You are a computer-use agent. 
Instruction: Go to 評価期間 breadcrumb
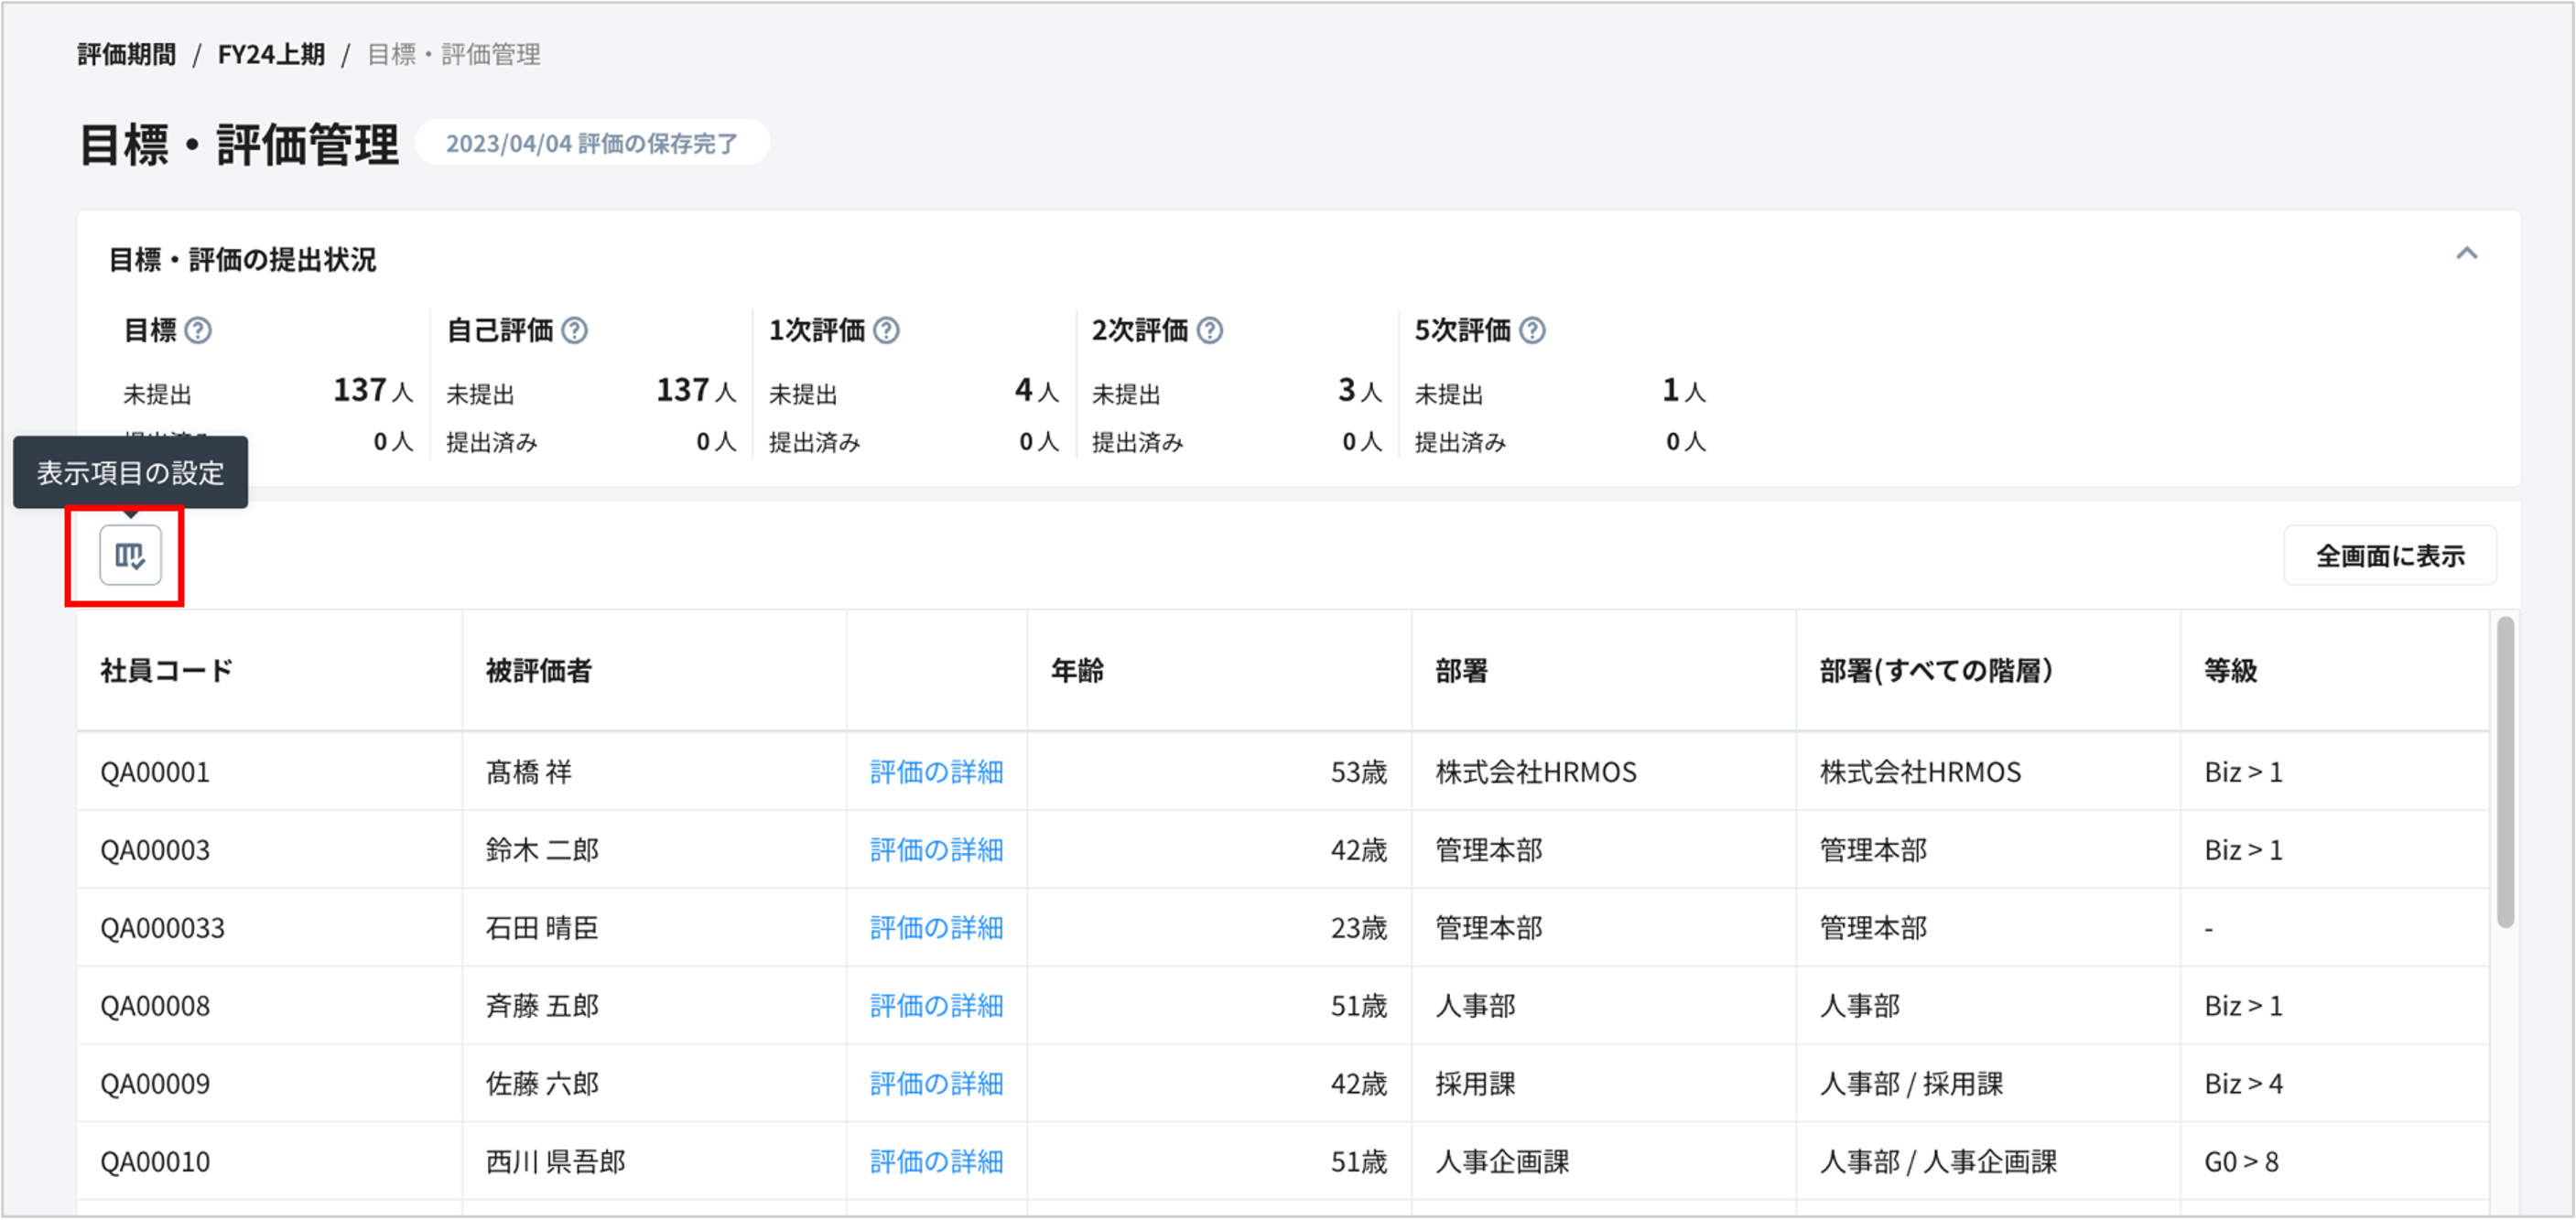click(127, 54)
